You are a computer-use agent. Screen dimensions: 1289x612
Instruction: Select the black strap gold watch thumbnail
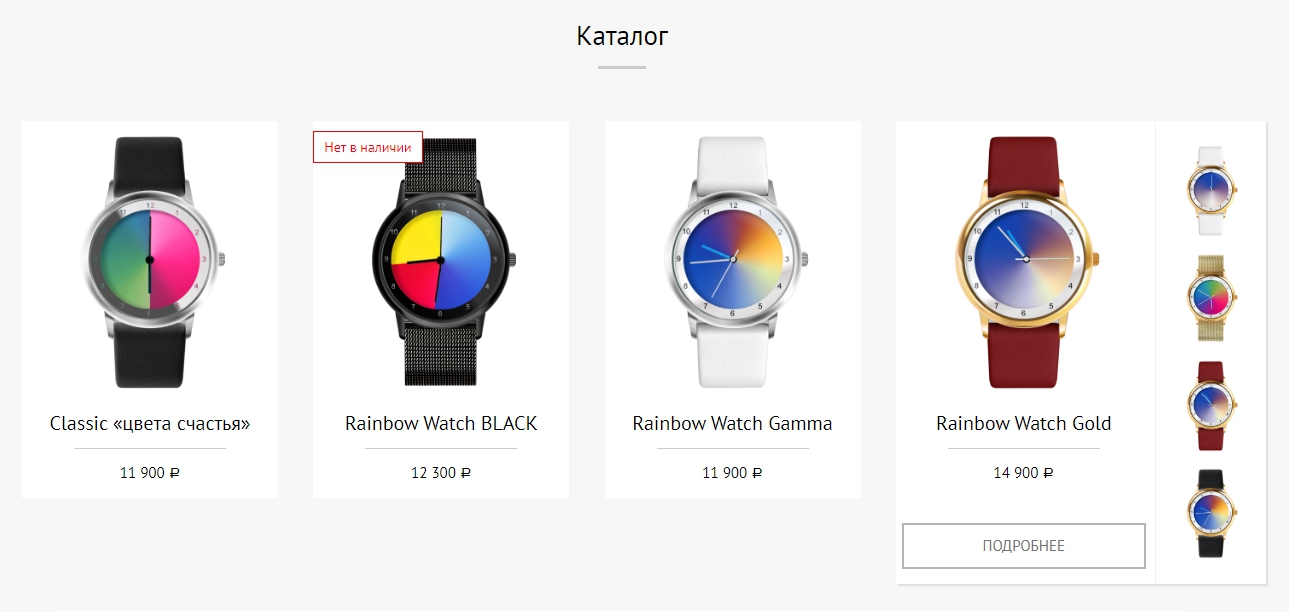[x=1211, y=513]
